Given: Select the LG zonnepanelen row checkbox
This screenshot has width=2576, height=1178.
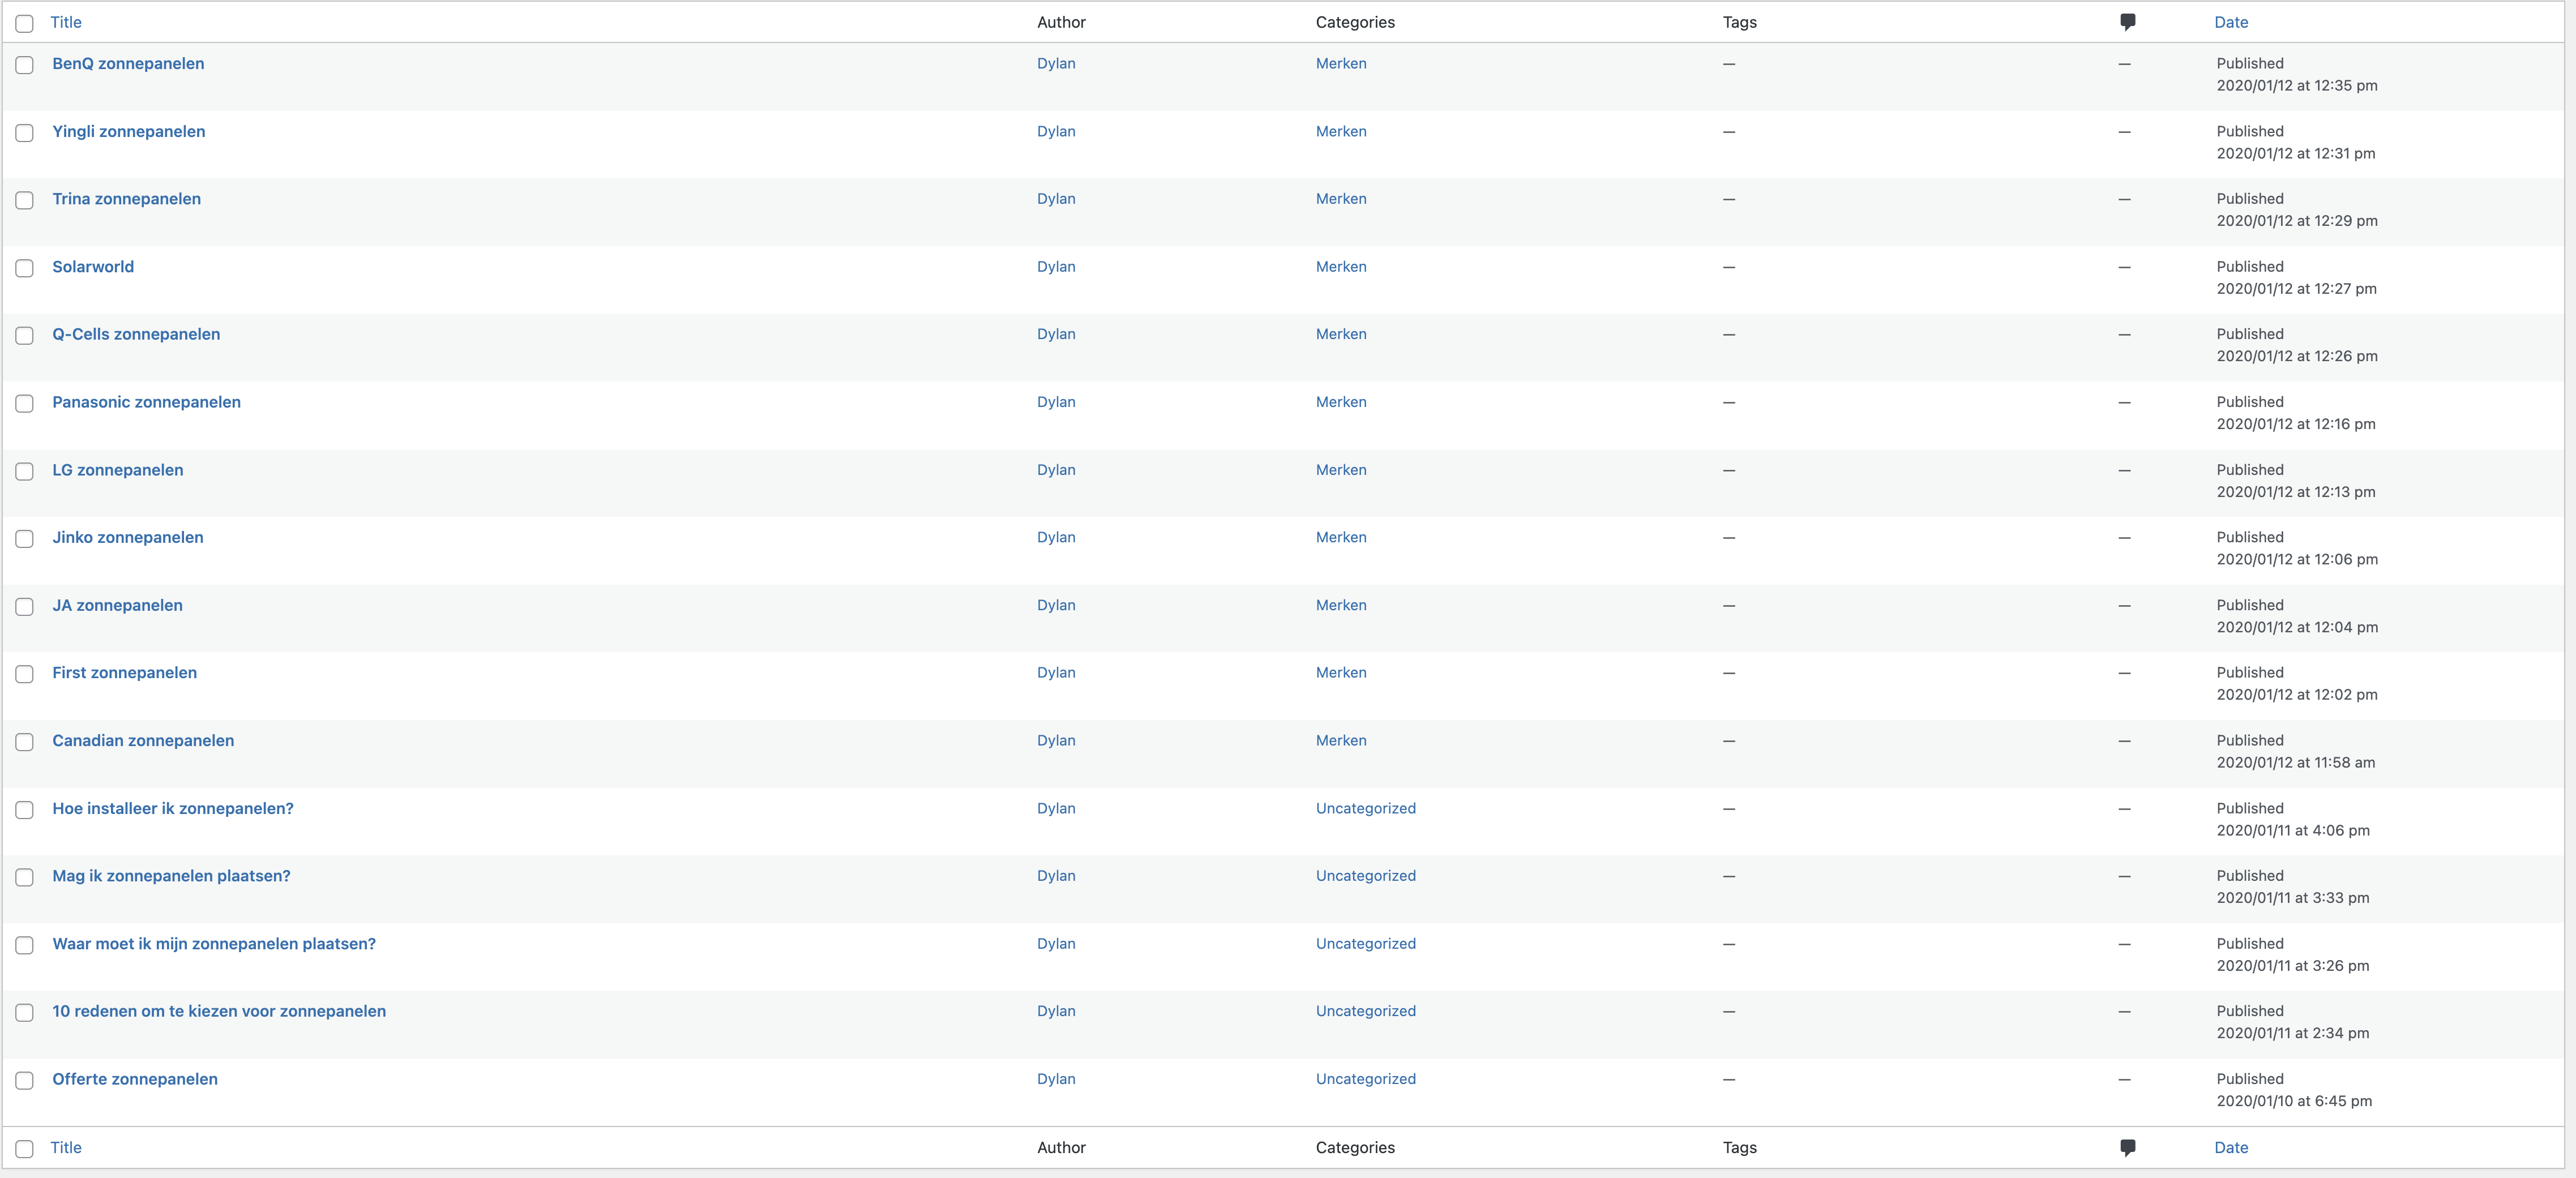Looking at the screenshot, I should tap(25, 471).
